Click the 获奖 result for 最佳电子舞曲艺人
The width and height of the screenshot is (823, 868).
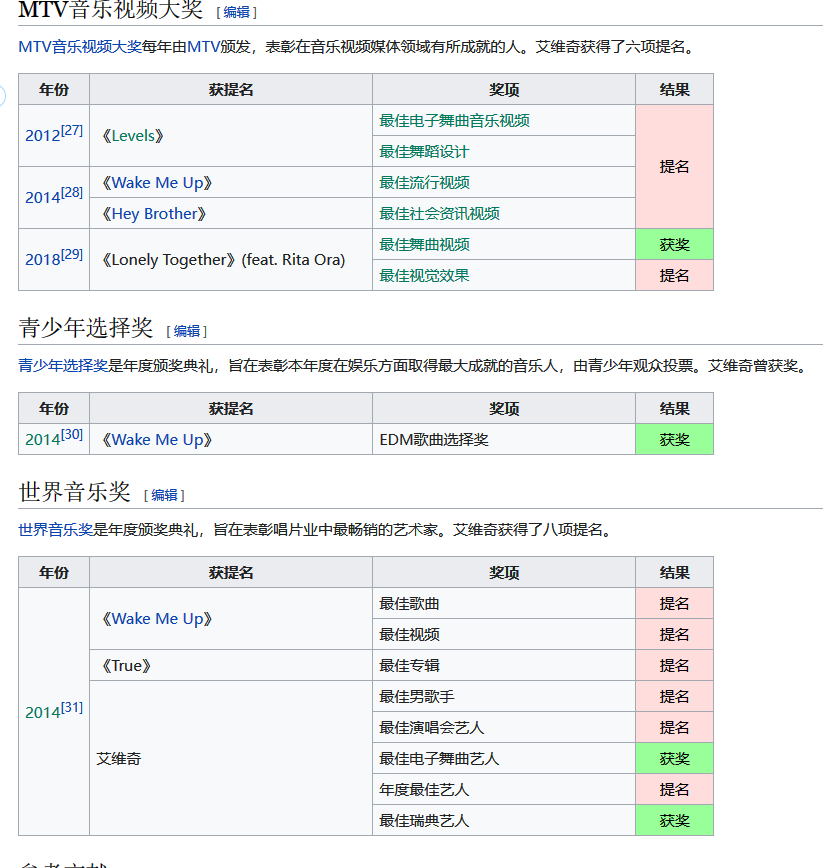[674, 758]
